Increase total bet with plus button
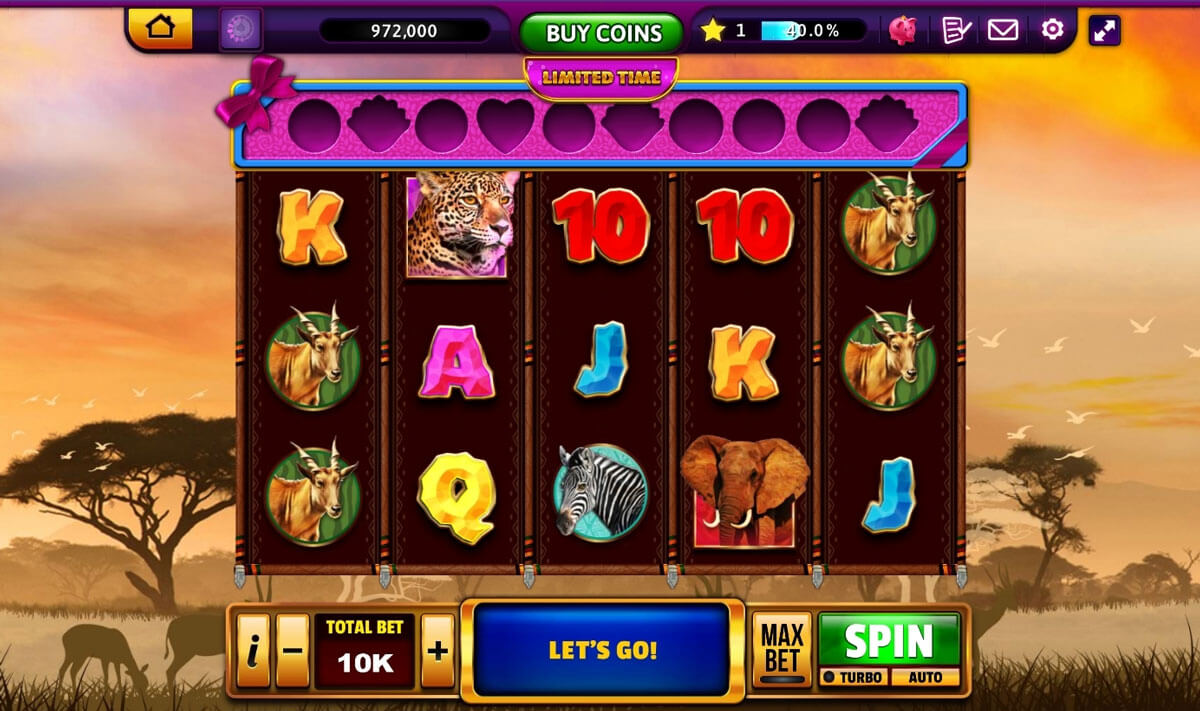Image resolution: width=1200 pixels, height=711 pixels. pyautogui.click(x=438, y=651)
